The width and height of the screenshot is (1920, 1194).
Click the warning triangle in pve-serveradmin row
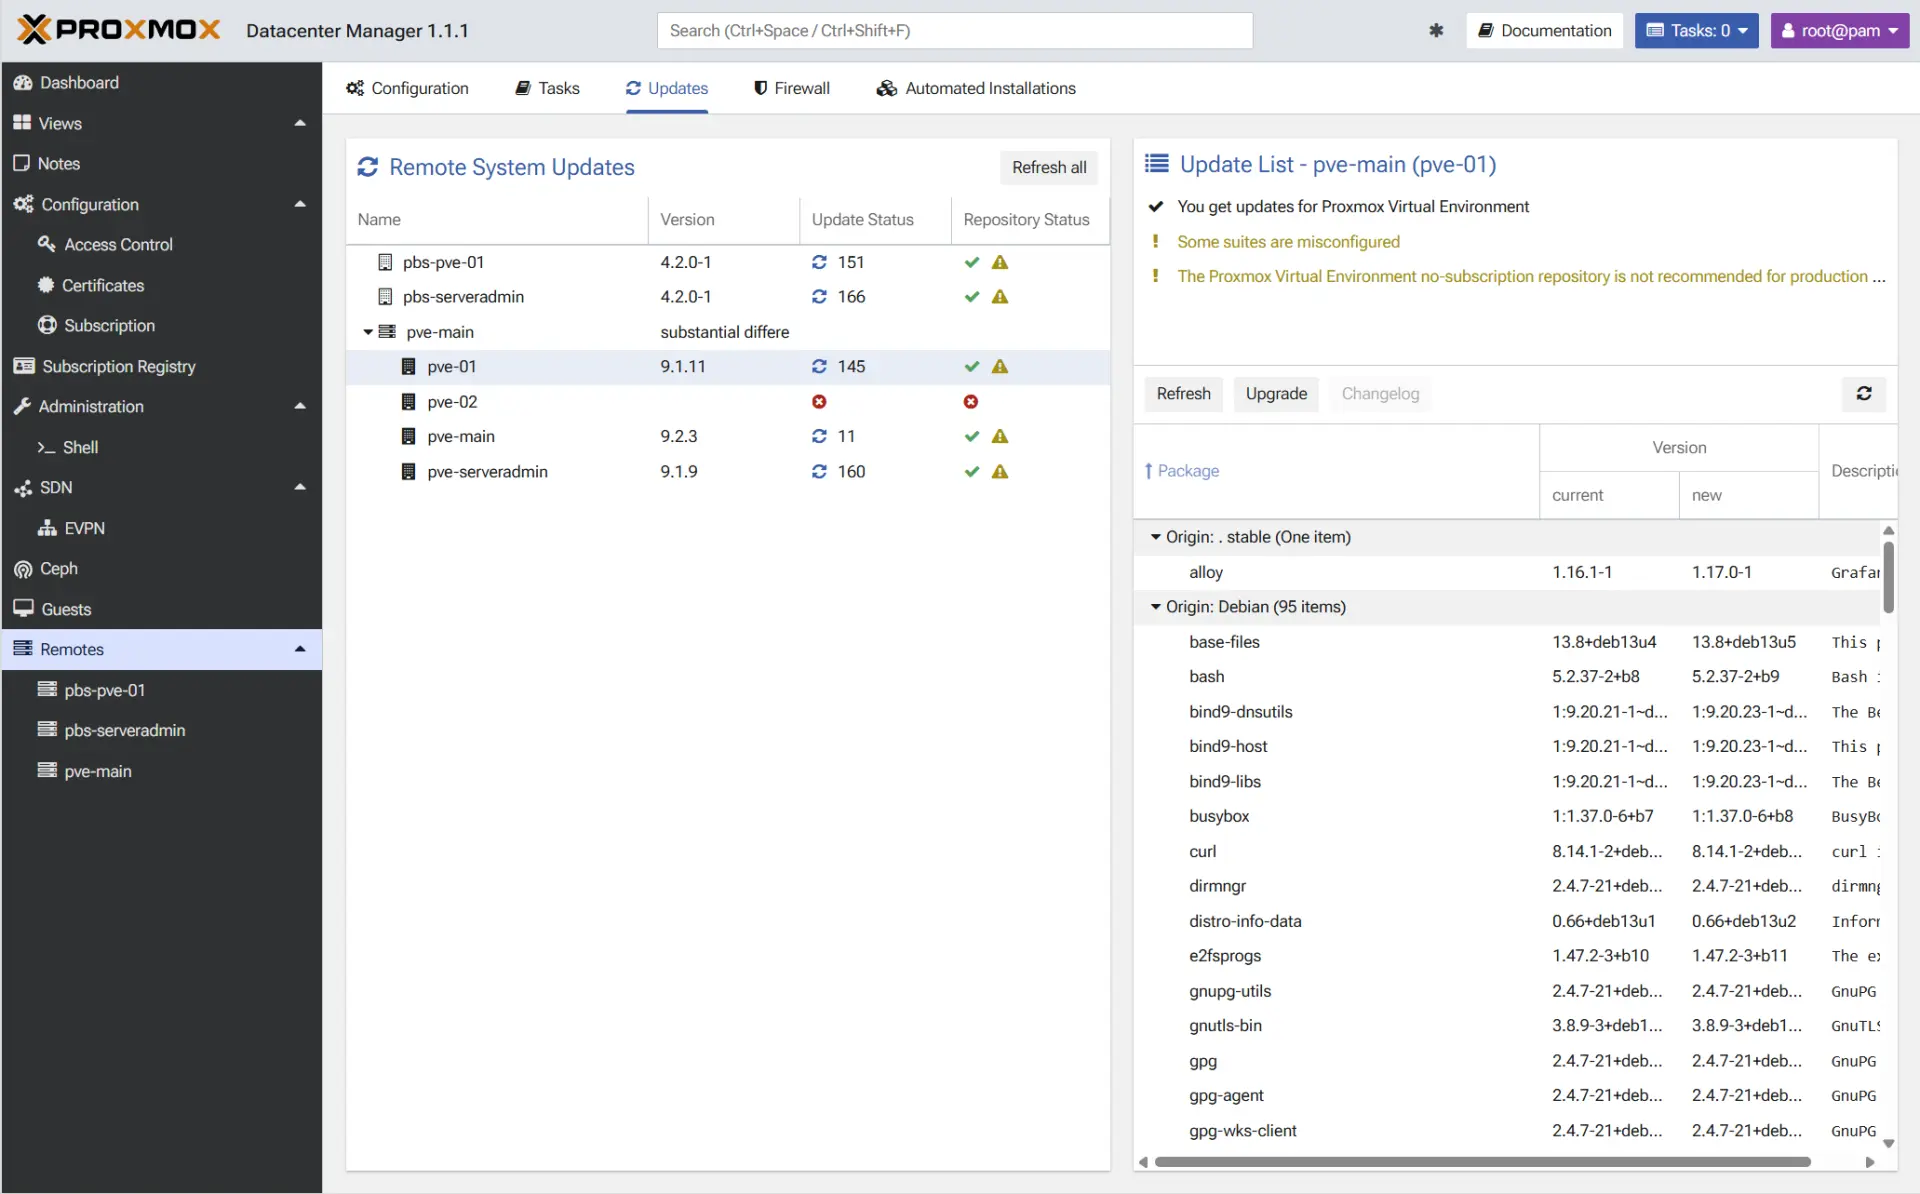(x=1000, y=472)
